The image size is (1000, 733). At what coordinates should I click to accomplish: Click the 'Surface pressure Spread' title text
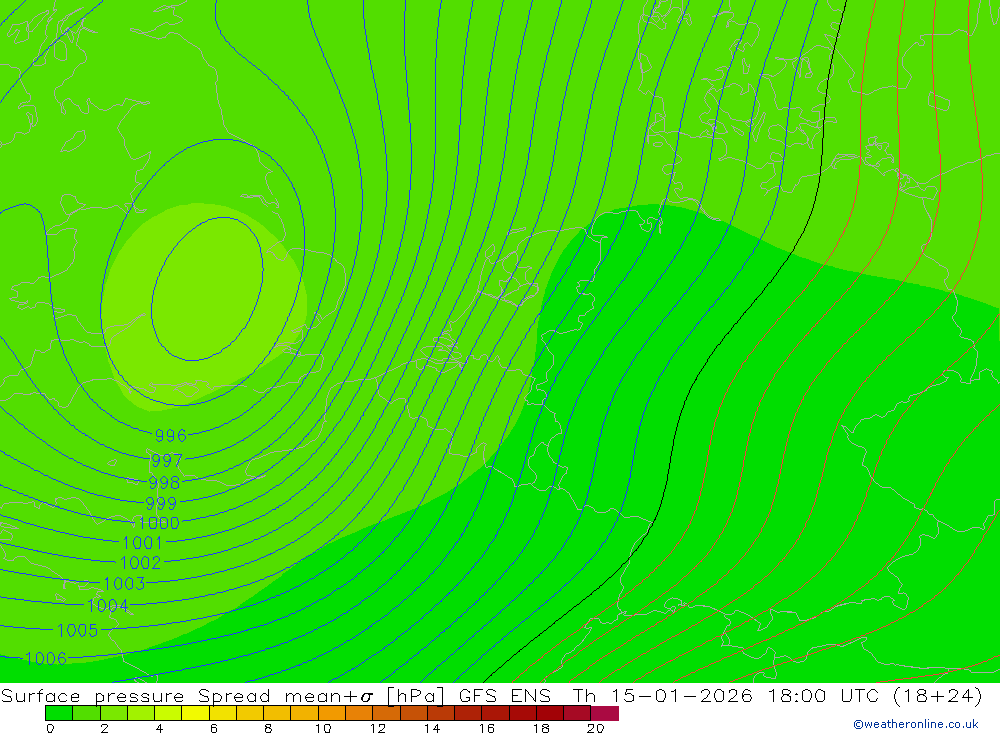click(x=136, y=696)
